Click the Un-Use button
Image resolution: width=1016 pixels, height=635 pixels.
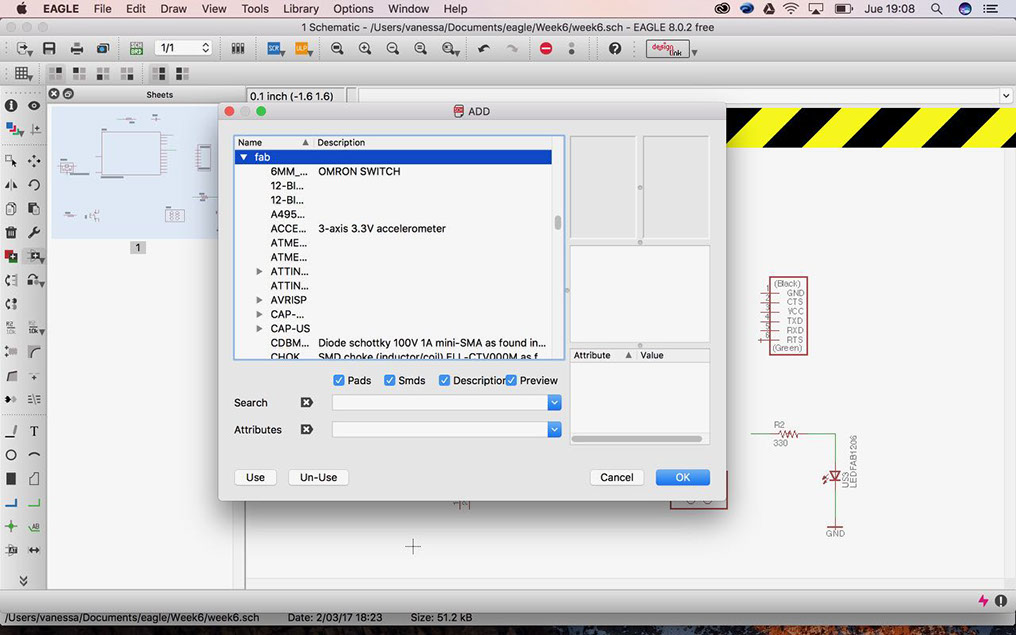[318, 478]
